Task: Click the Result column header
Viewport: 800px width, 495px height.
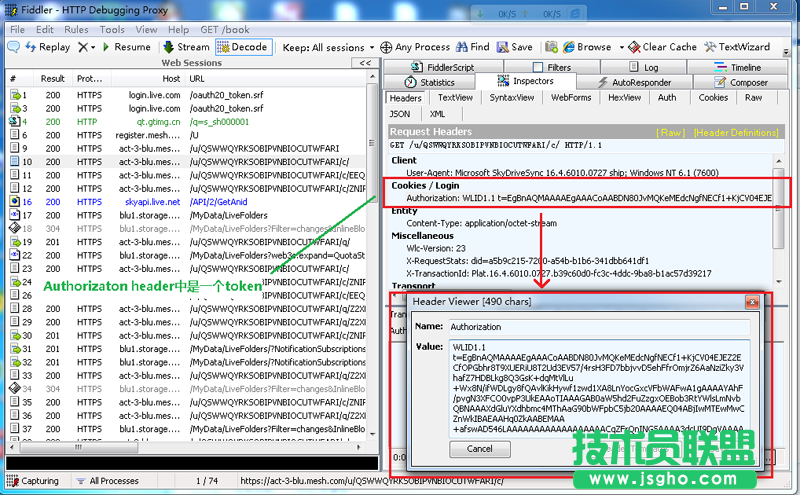Action: [x=53, y=79]
